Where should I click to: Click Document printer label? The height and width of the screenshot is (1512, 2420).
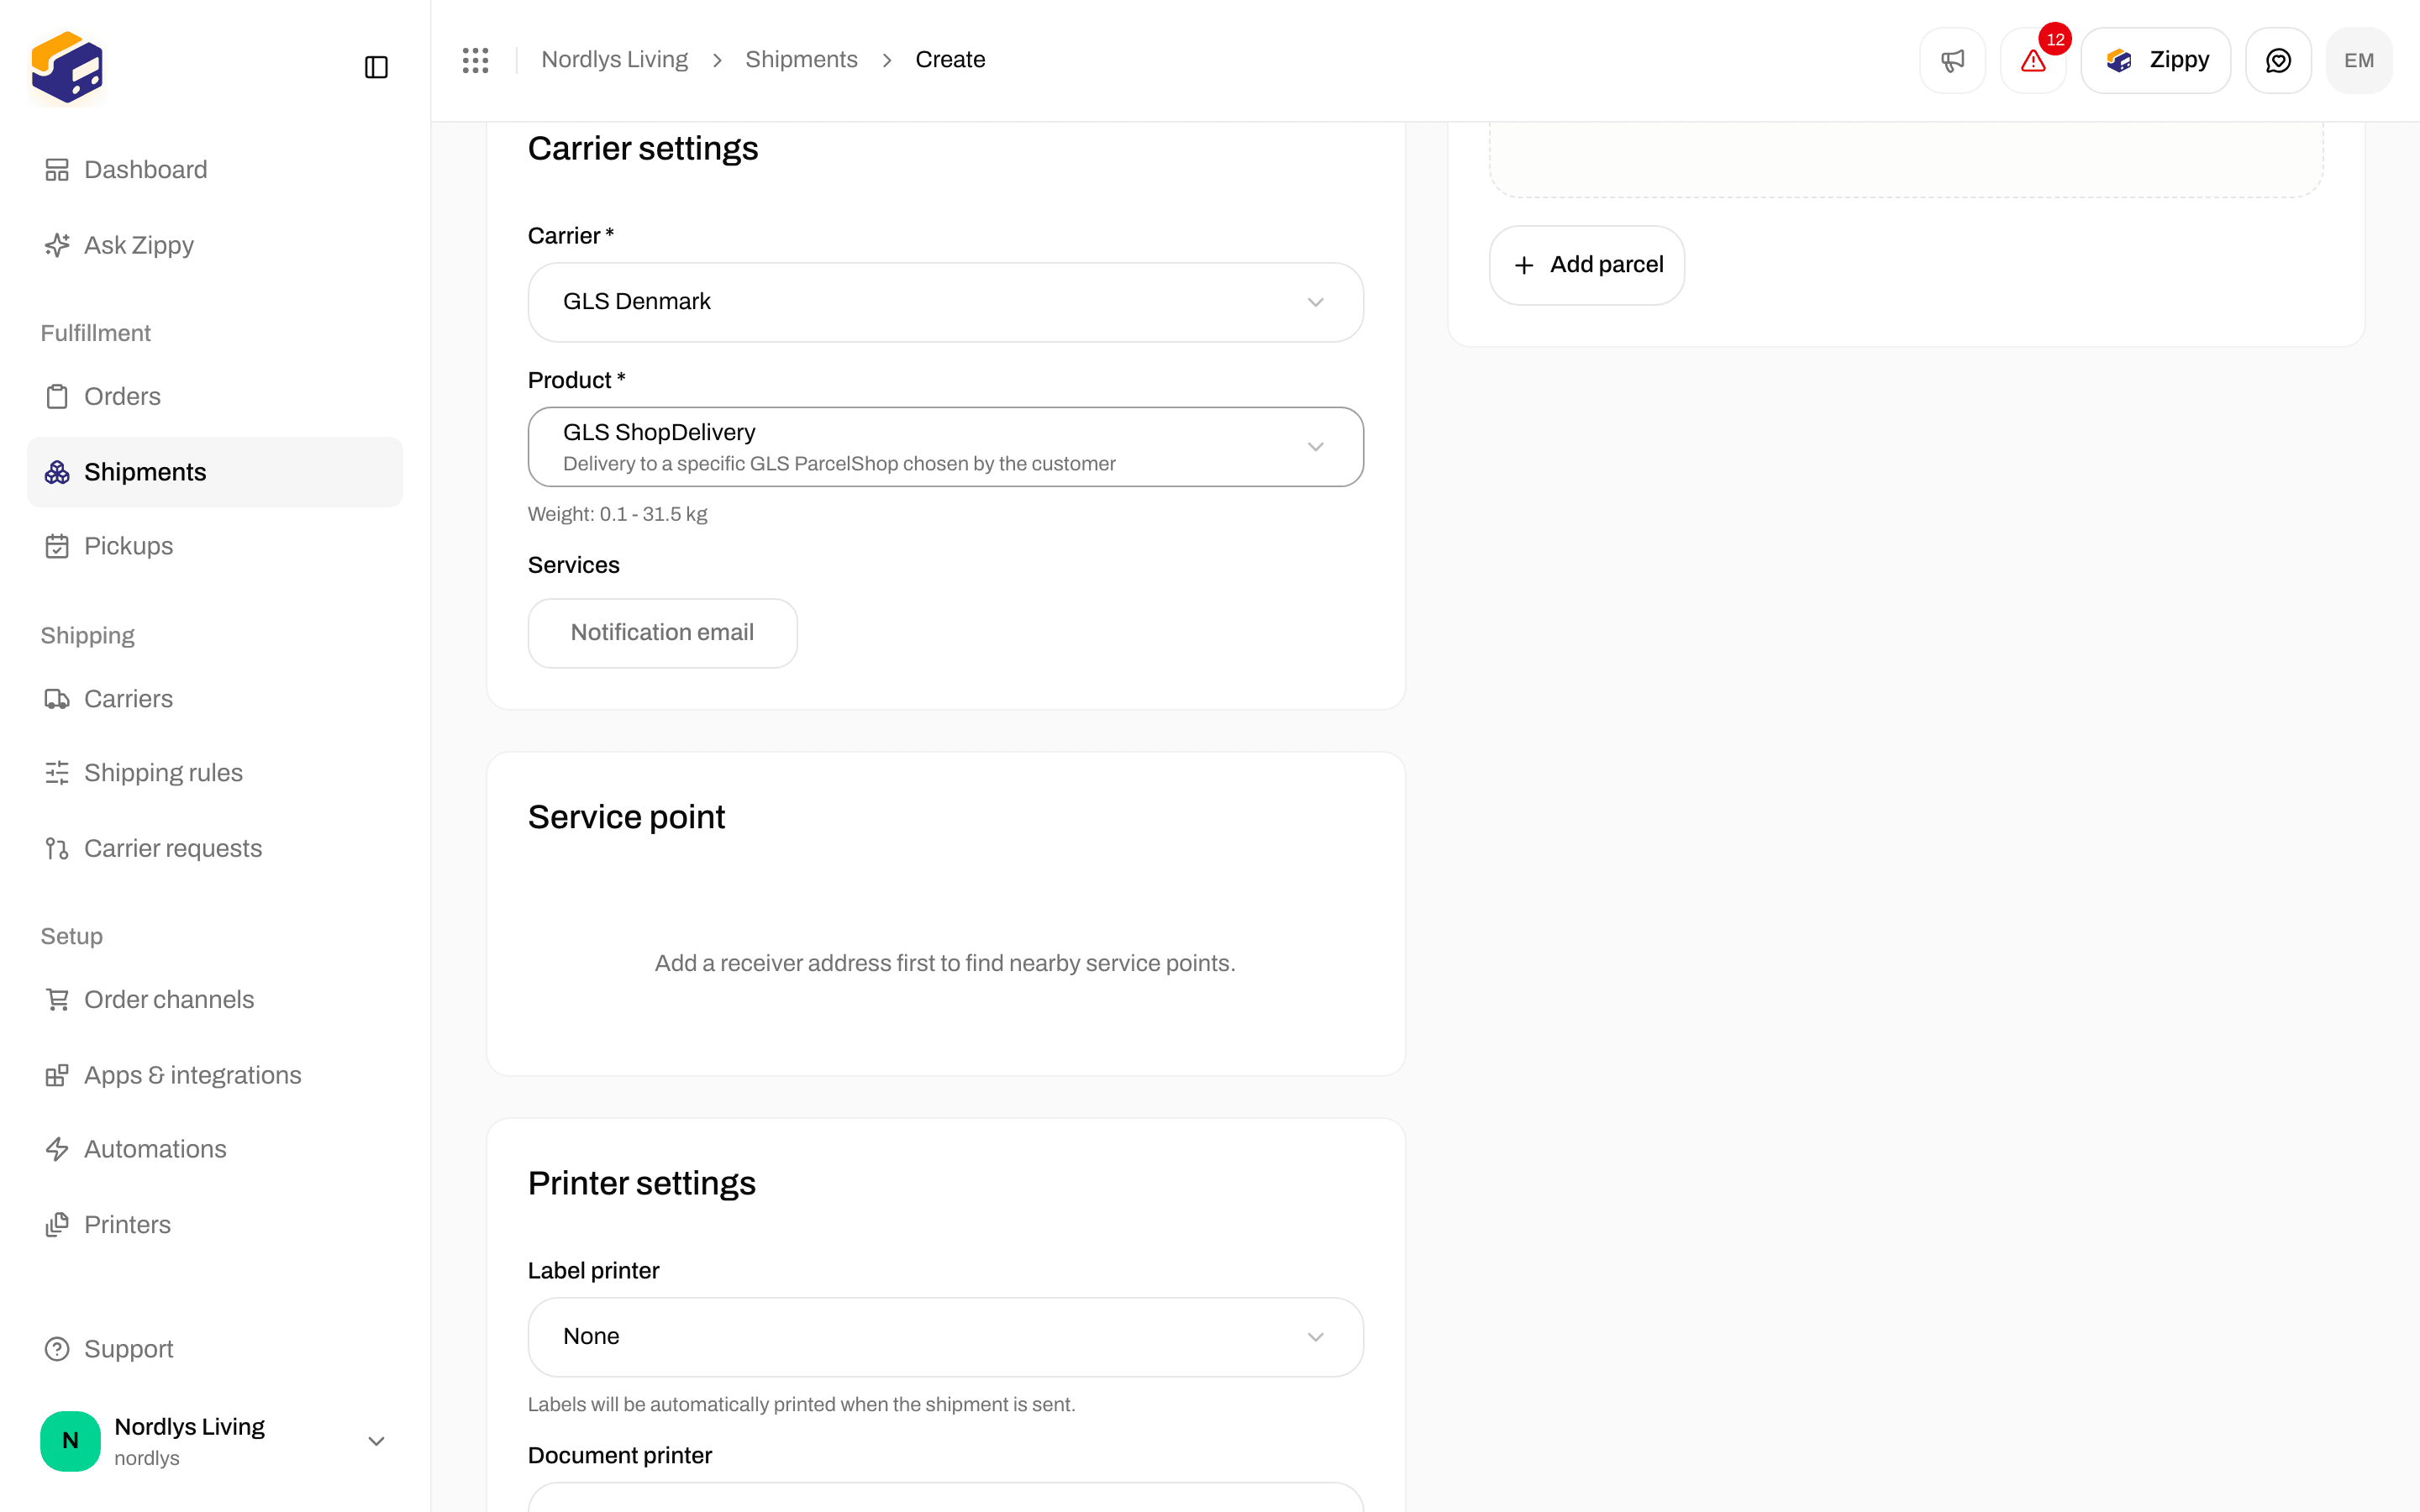[x=619, y=1455]
